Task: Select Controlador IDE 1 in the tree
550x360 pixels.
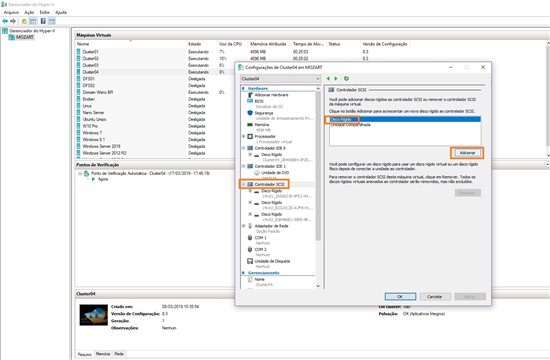Action: click(270, 166)
